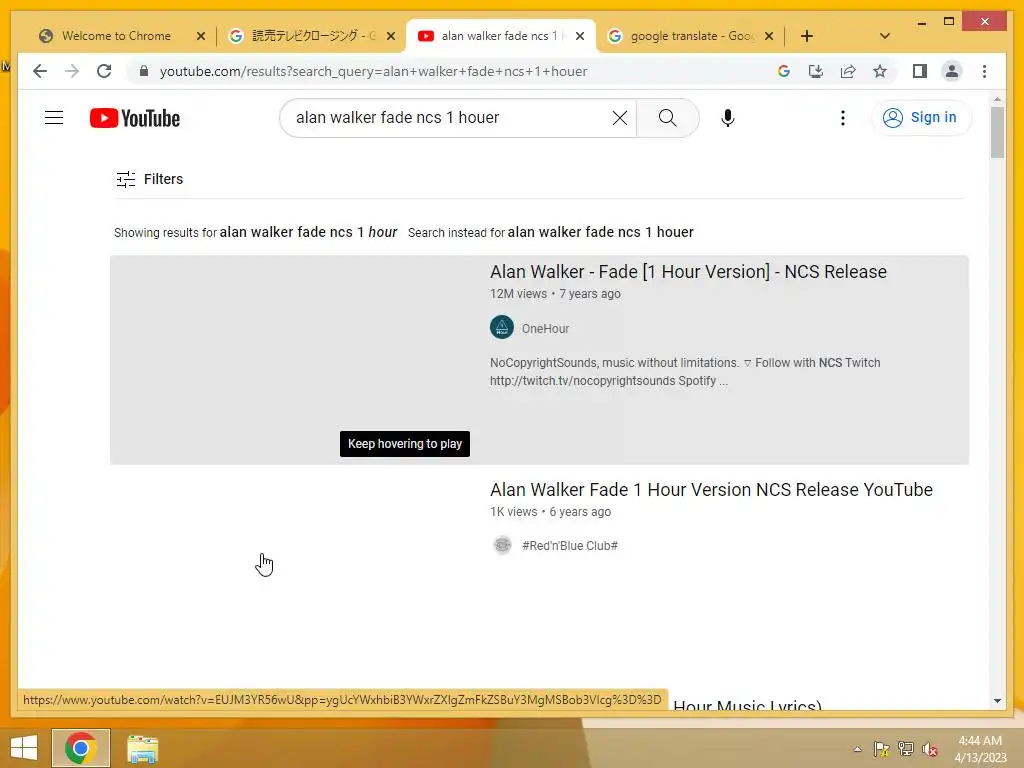View site information via the lock icon
Image resolution: width=1024 pixels, height=768 pixels.
(144, 71)
